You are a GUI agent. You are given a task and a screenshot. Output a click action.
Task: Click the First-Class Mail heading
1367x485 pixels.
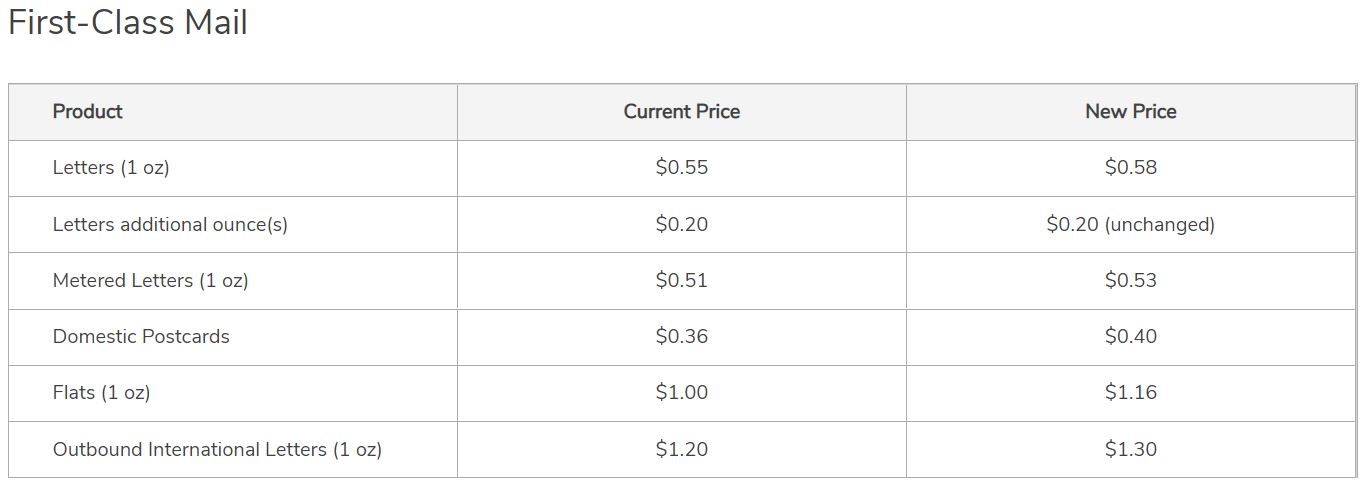tap(128, 23)
